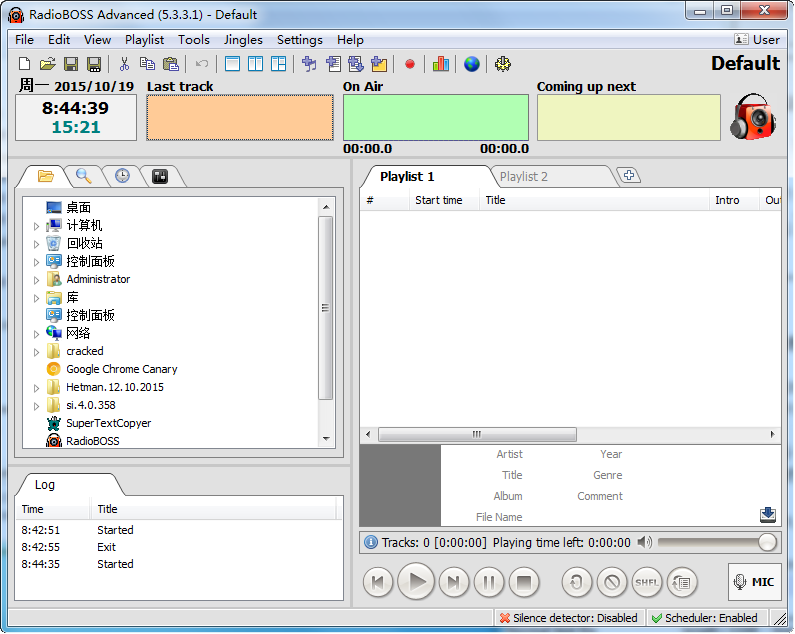795x634 pixels.
Task: Click the red record button in toolbar
Action: point(410,64)
